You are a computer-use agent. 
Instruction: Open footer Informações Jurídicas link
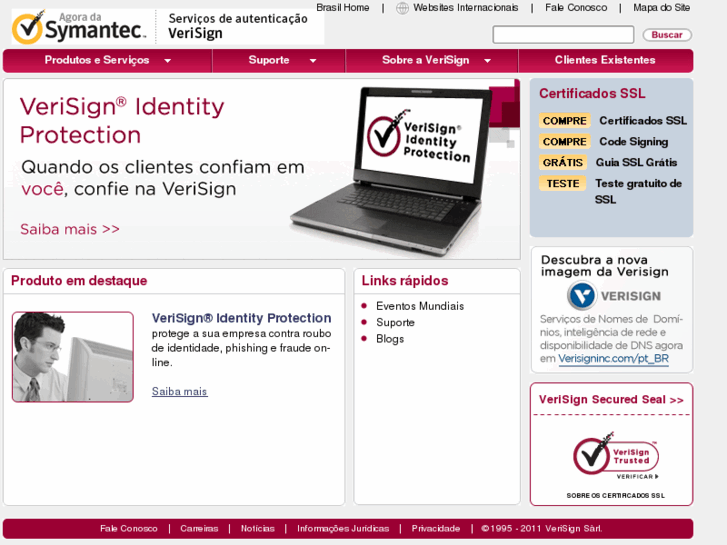point(343,528)
